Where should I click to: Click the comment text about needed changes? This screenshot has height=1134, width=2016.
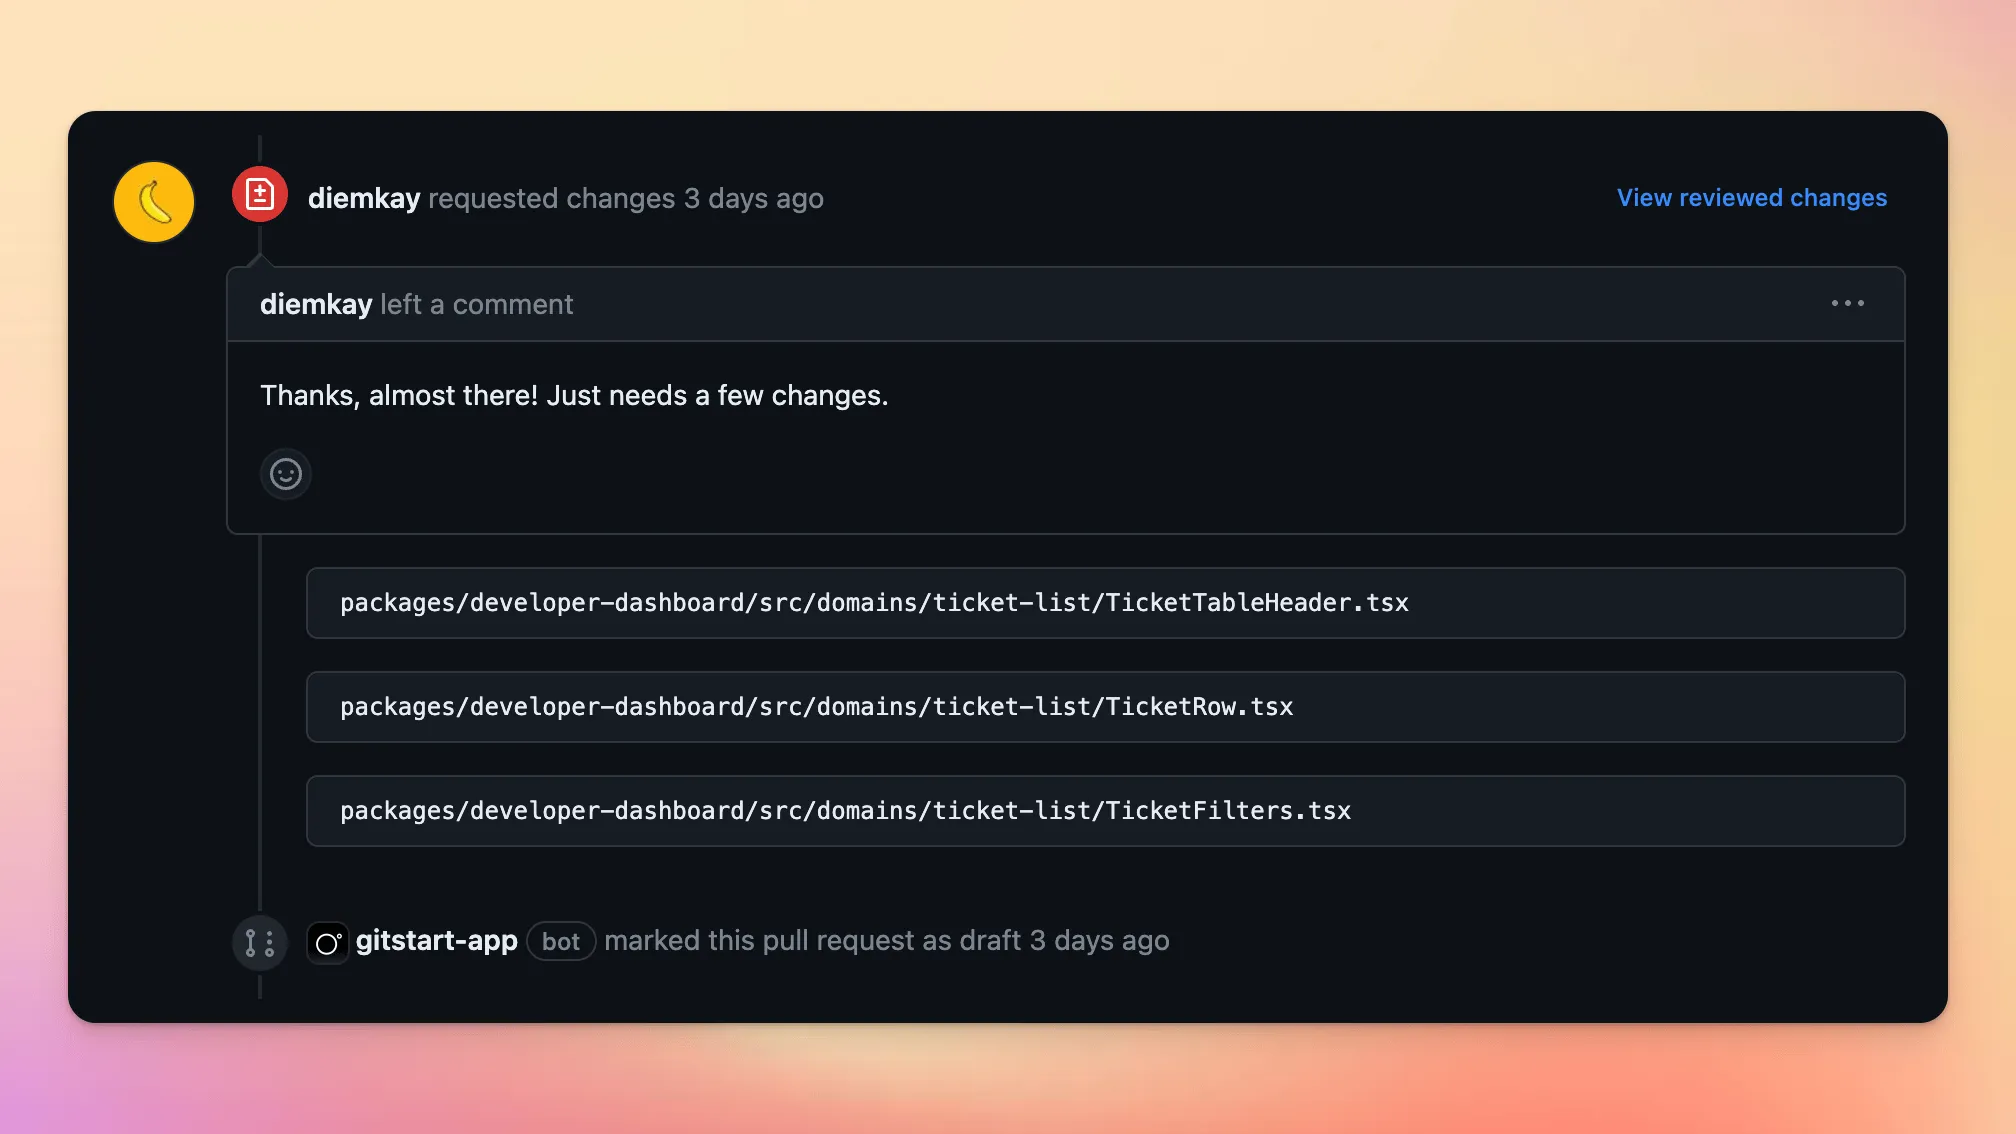pyautogui.click(x=574, y=395)
